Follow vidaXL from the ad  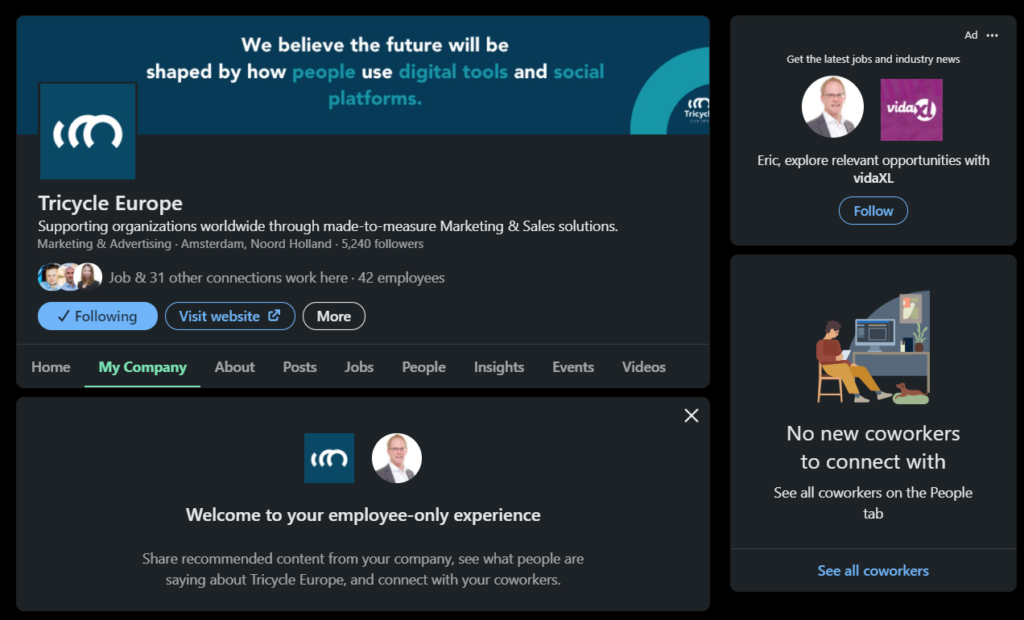coord(873,211)
